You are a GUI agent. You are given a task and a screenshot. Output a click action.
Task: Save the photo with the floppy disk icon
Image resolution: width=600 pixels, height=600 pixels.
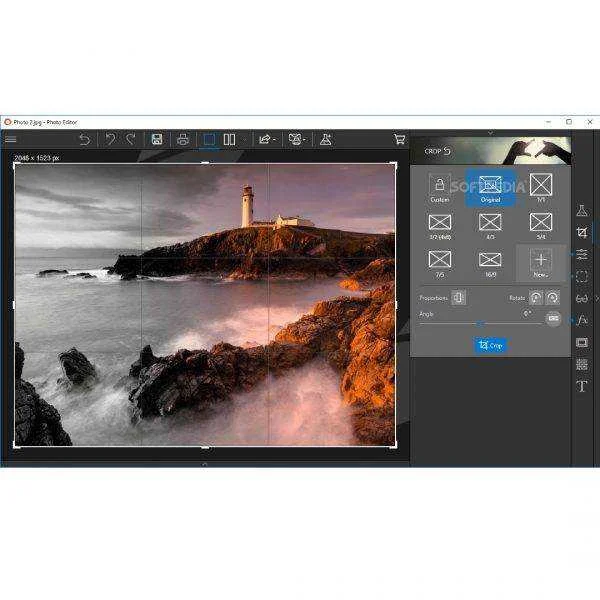(x=157, y=139)
